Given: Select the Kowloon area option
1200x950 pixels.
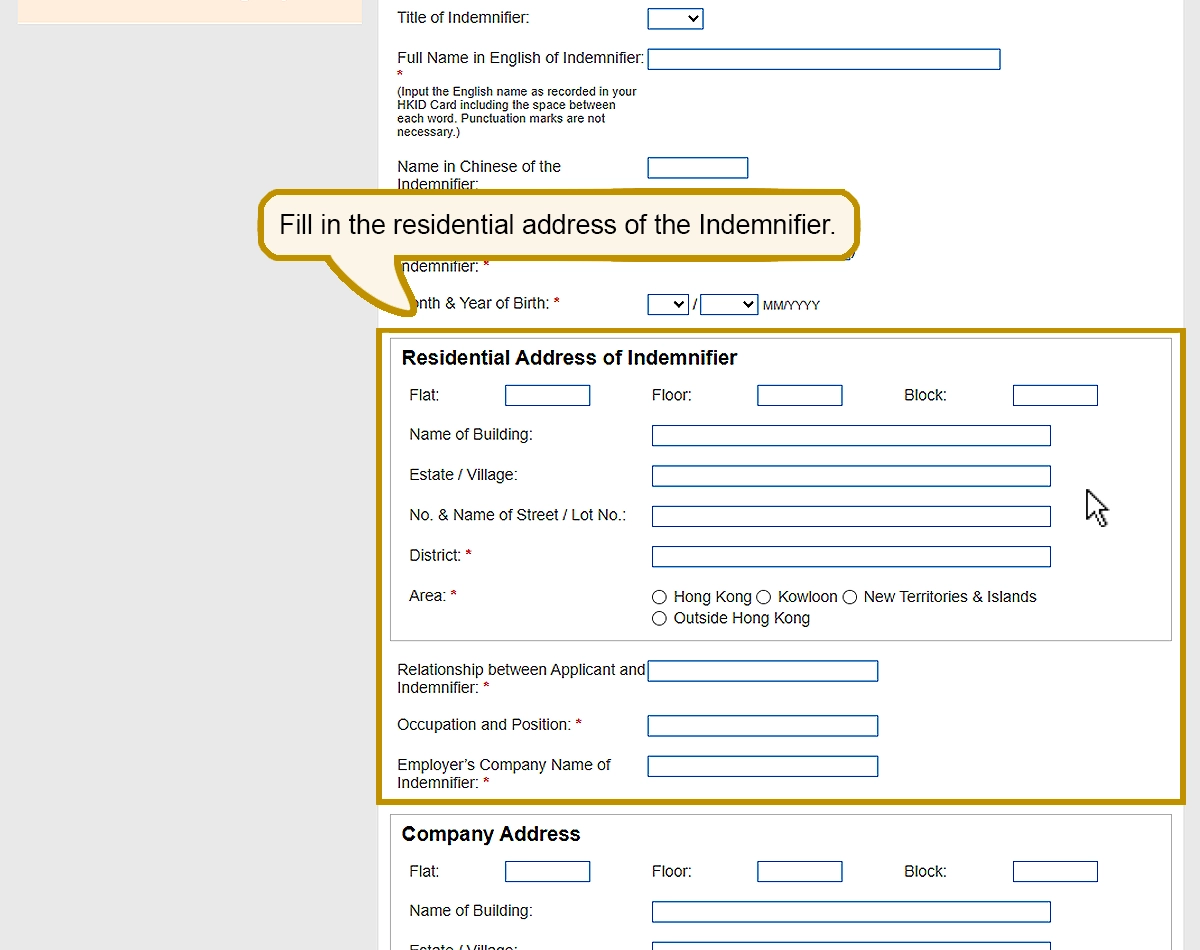Looking at the screenshot, I should [x=764, y=597].
